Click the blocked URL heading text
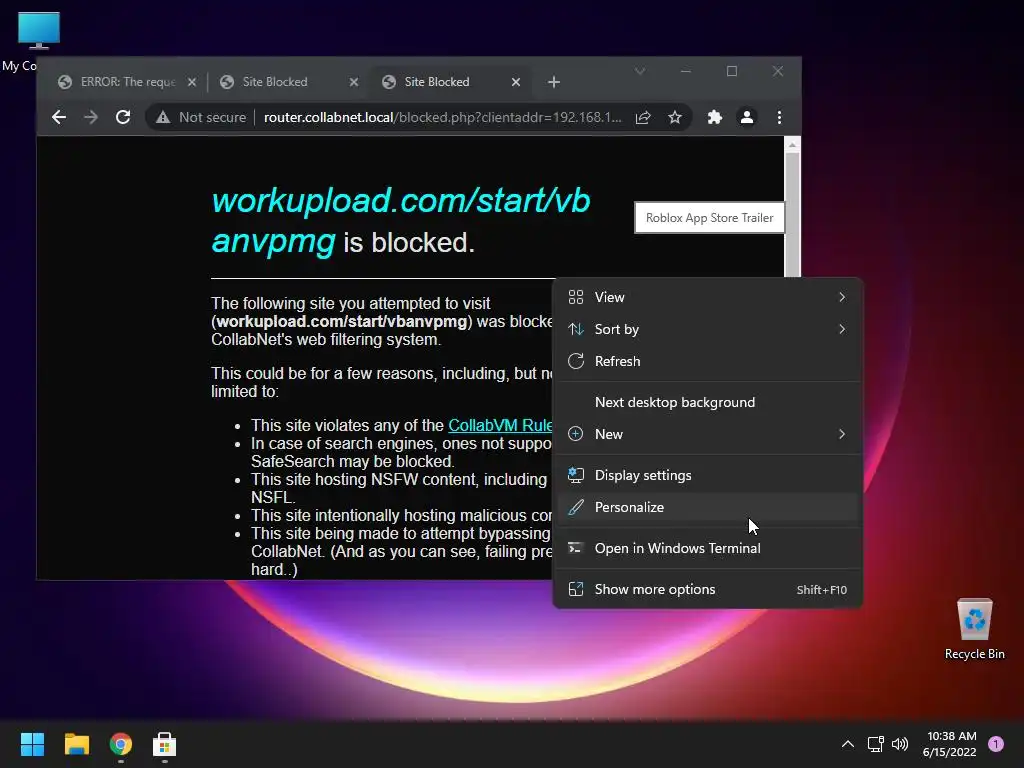Image resolution: width=1024 pixels, height=768 pixels. click(401, 221)
